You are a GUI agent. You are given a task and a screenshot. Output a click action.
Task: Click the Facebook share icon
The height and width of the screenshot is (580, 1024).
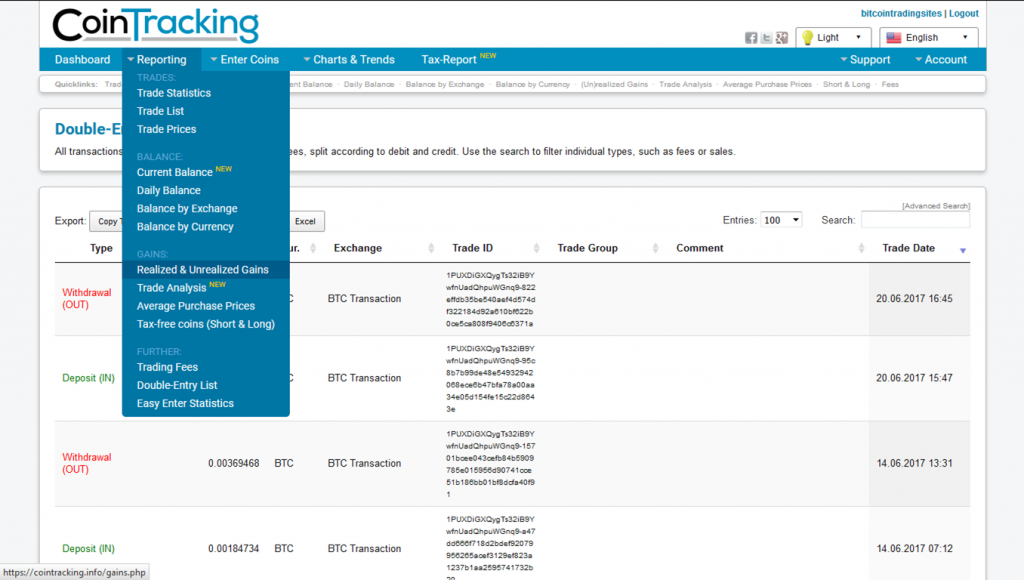[x=751, y=38]
